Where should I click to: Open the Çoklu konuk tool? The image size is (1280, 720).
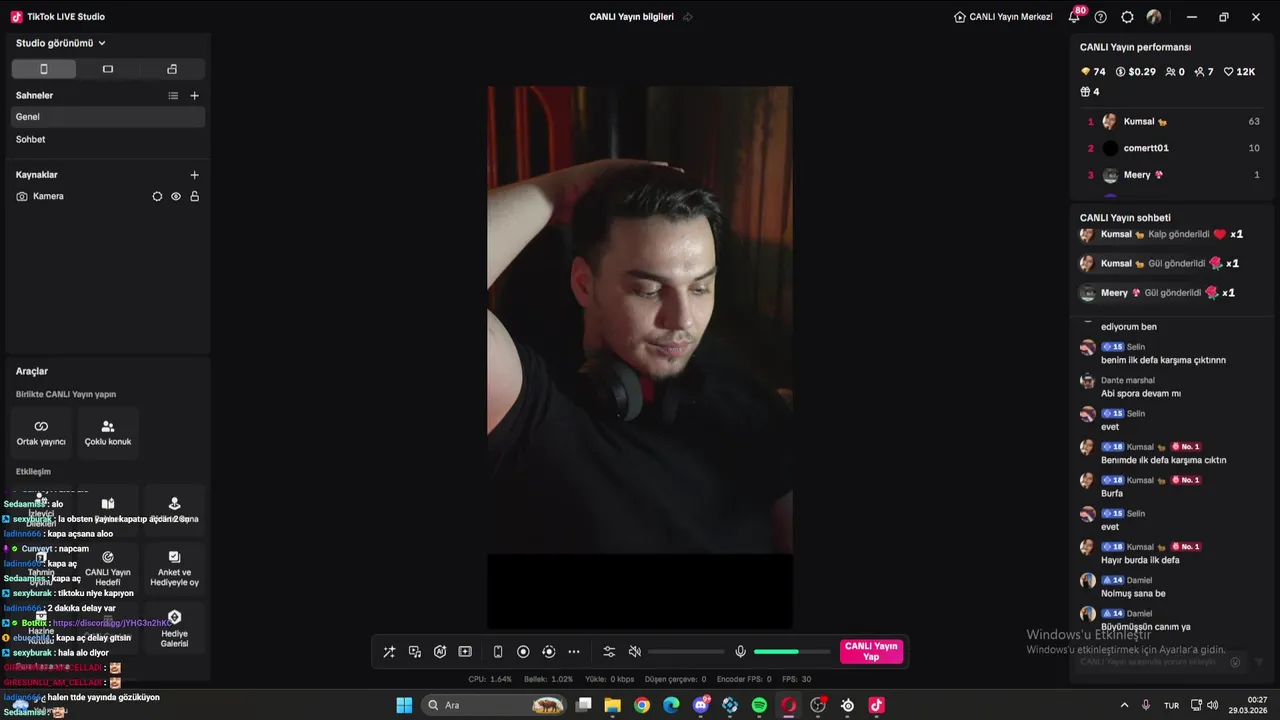point(108,433)
